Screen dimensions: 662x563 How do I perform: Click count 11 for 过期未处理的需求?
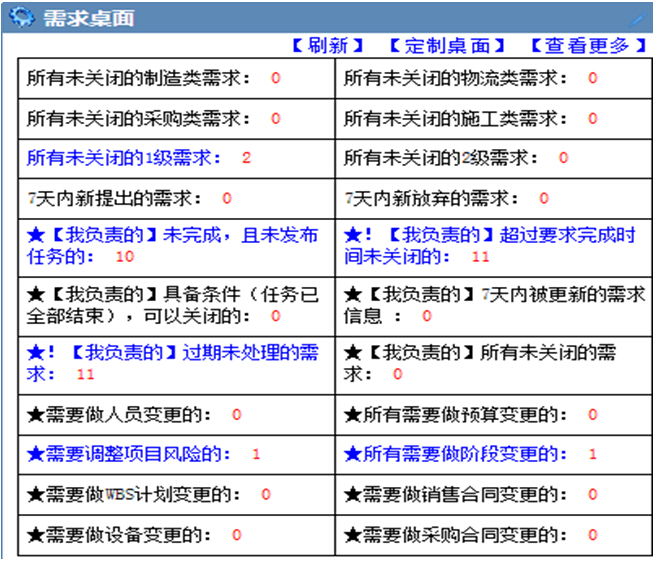point(85,374)
